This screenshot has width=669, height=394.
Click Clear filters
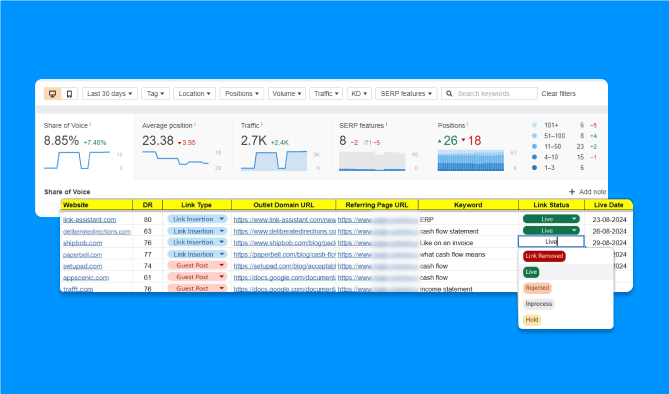[558, 93]
